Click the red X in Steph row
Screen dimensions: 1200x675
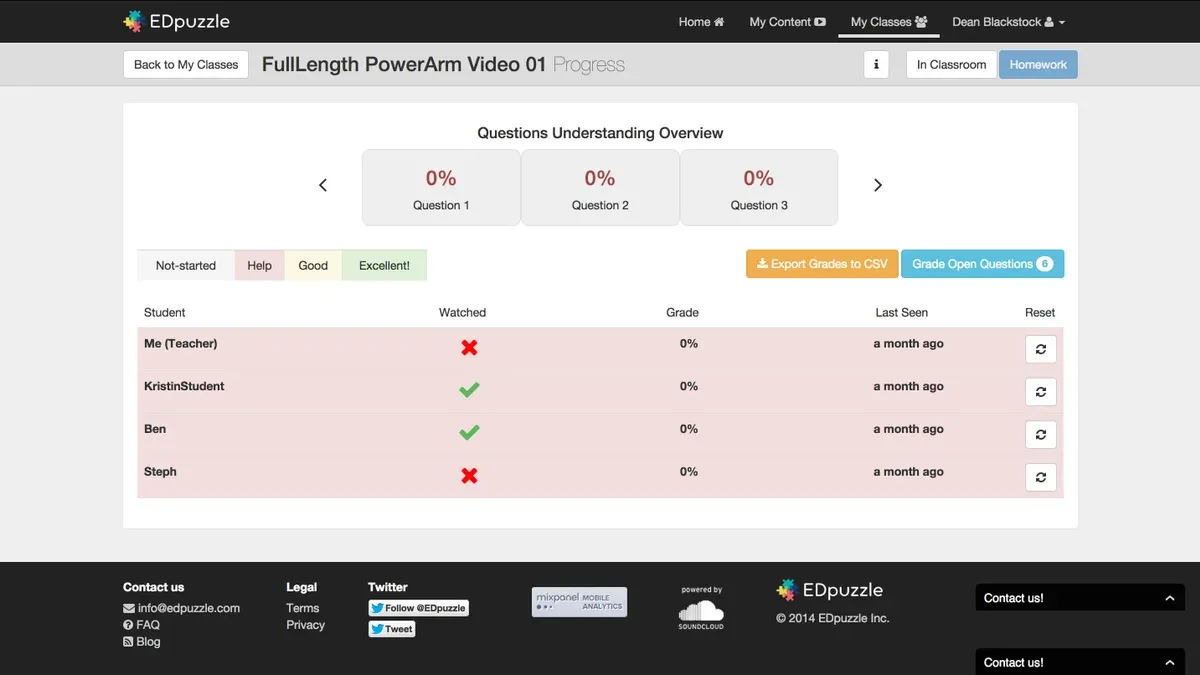click(469, 476)
